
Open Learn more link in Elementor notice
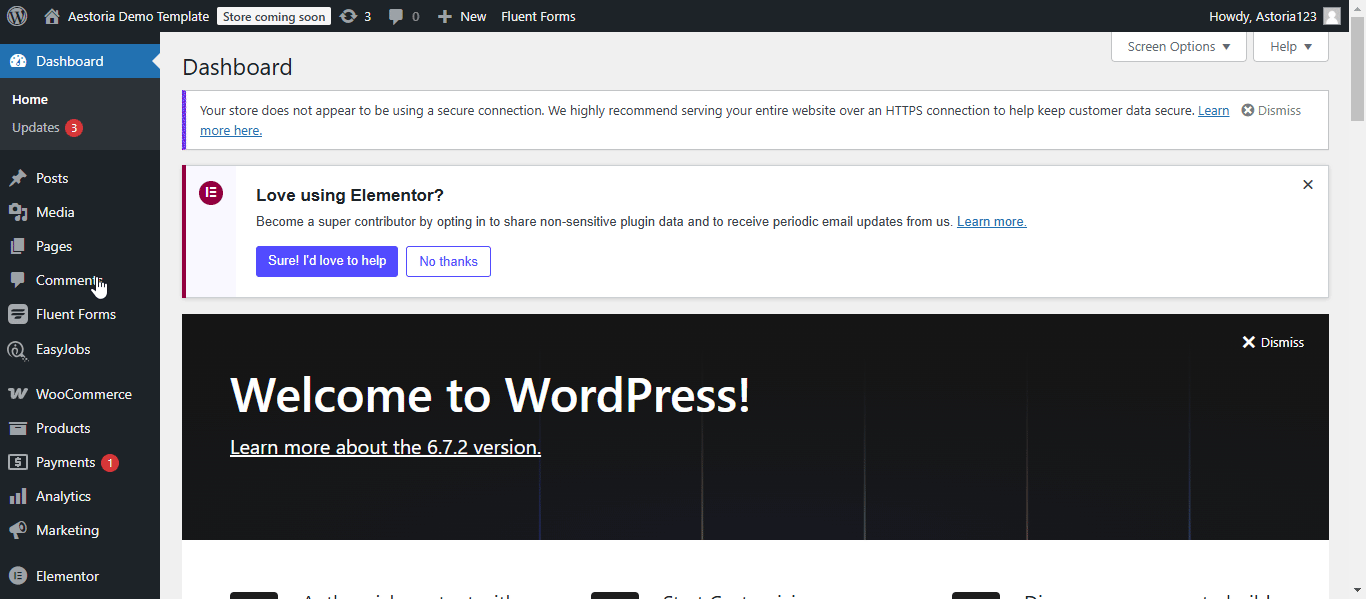coord(992,222)
